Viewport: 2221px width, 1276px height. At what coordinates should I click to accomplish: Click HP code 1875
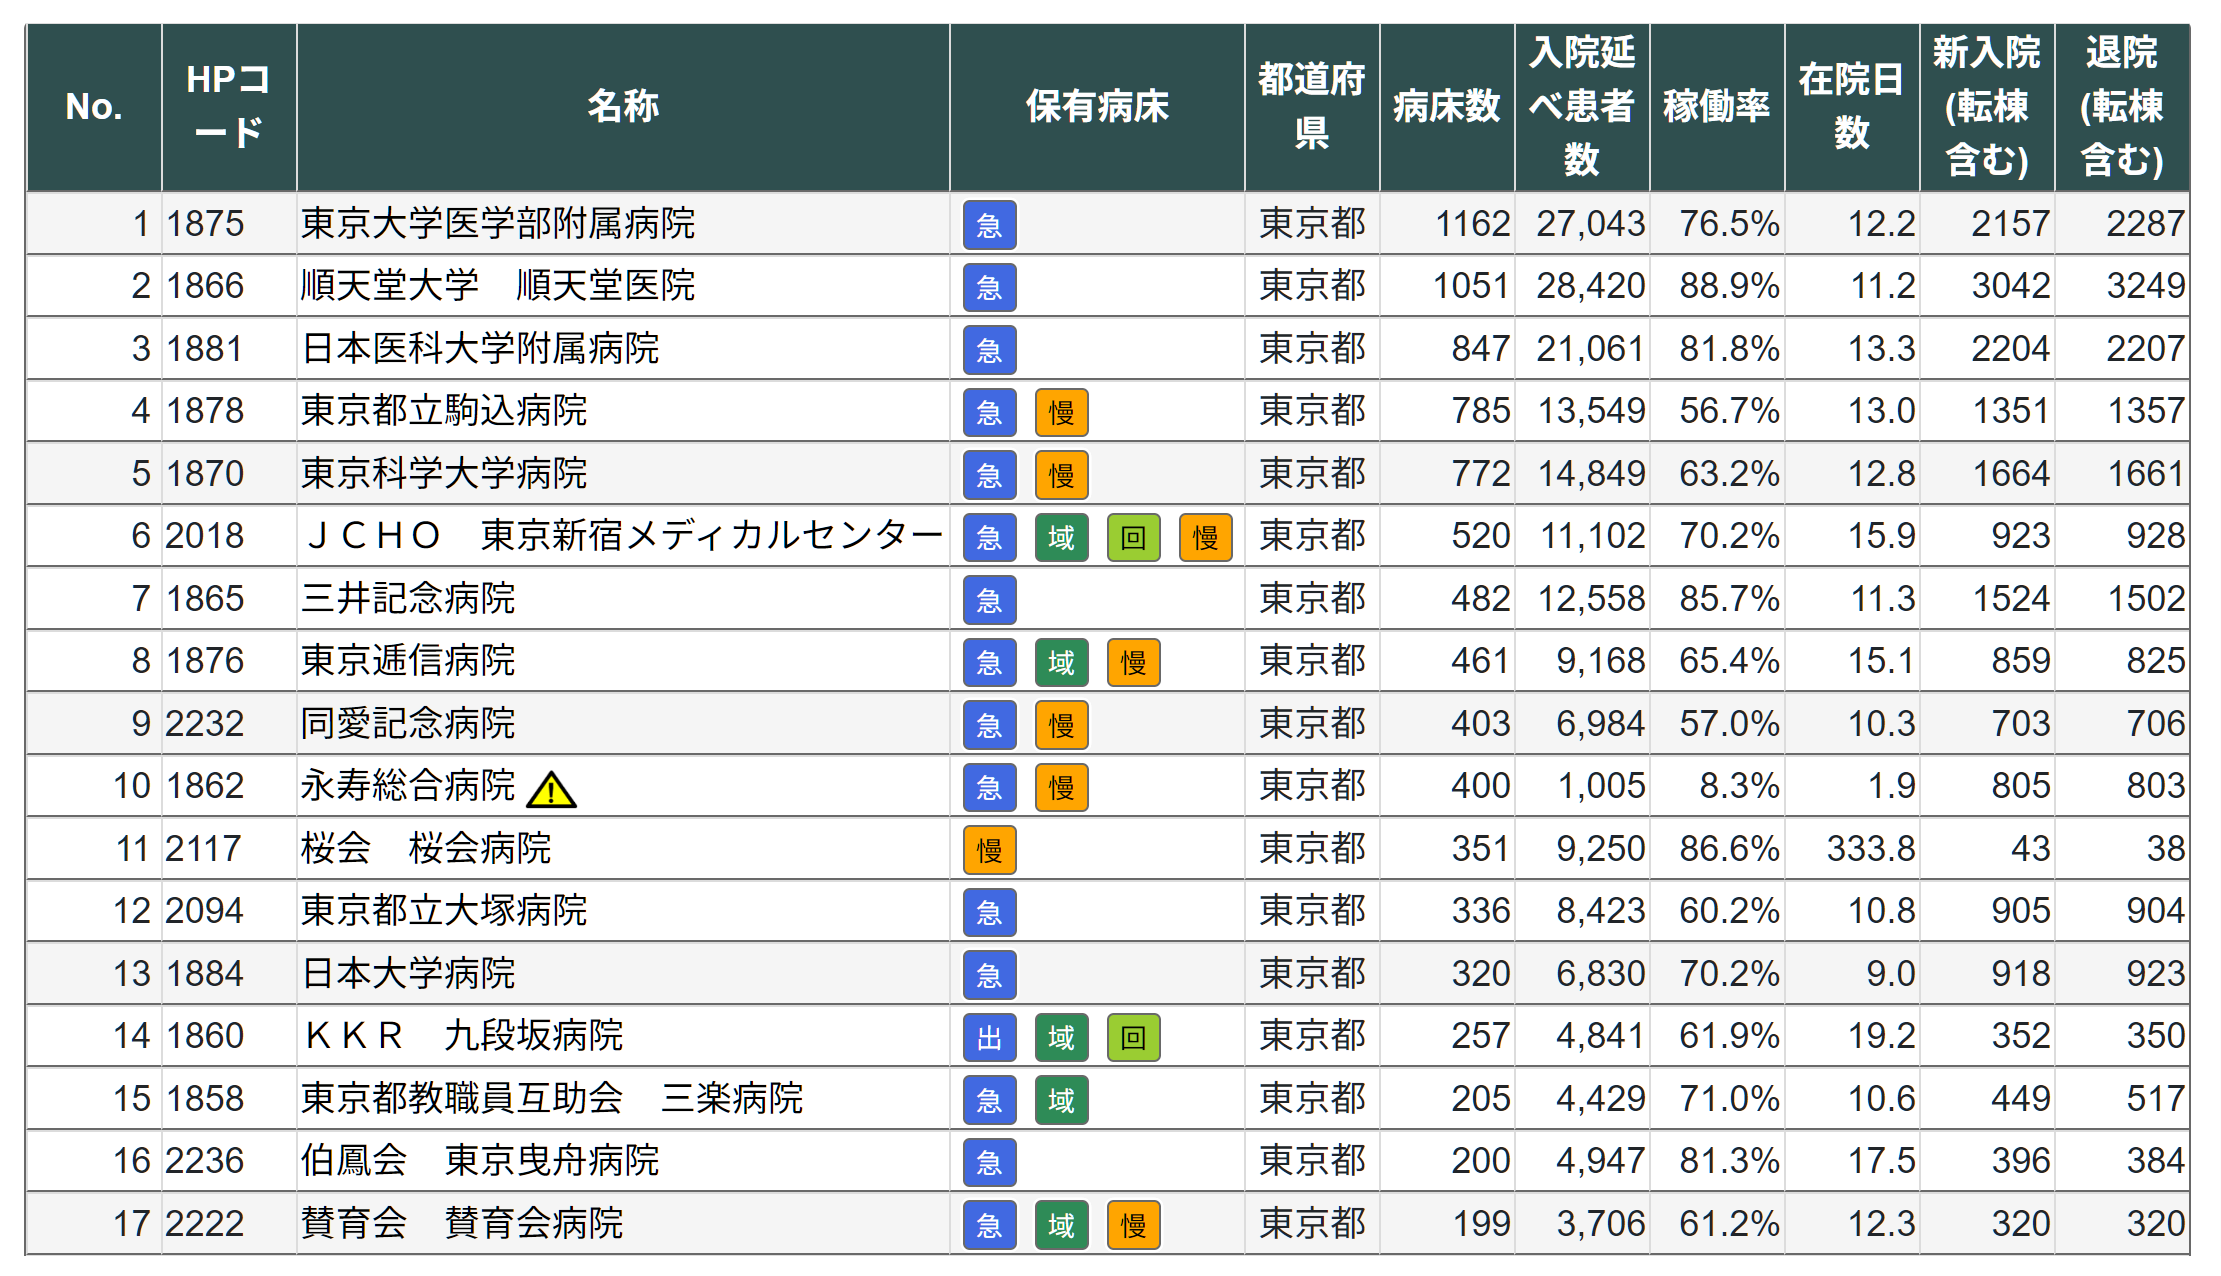pos(205,223)
